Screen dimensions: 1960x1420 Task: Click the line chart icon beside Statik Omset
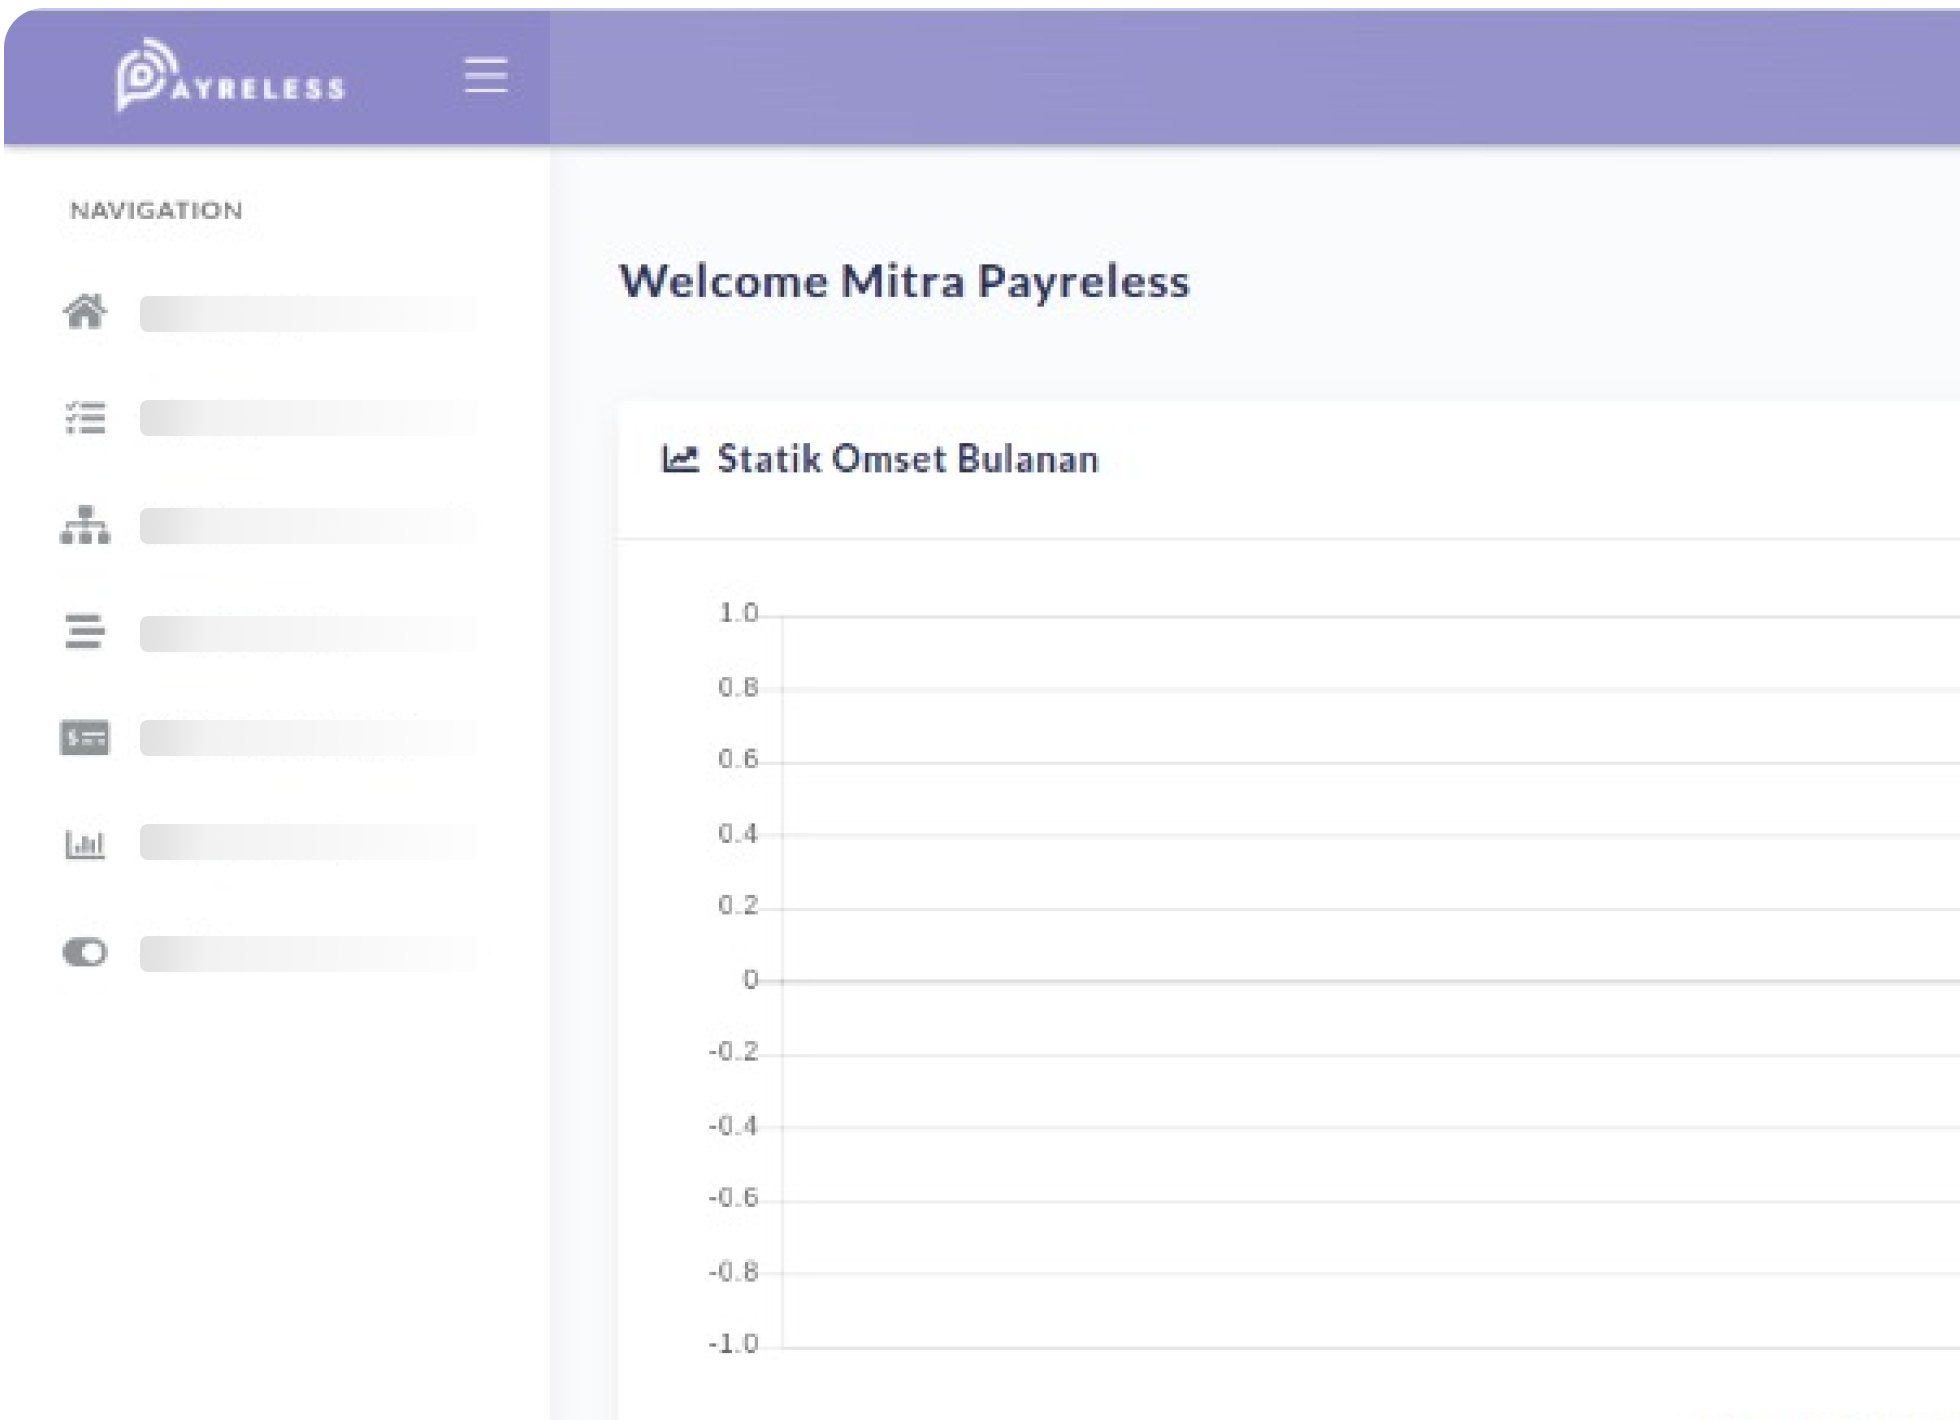(x=680, y=459)
